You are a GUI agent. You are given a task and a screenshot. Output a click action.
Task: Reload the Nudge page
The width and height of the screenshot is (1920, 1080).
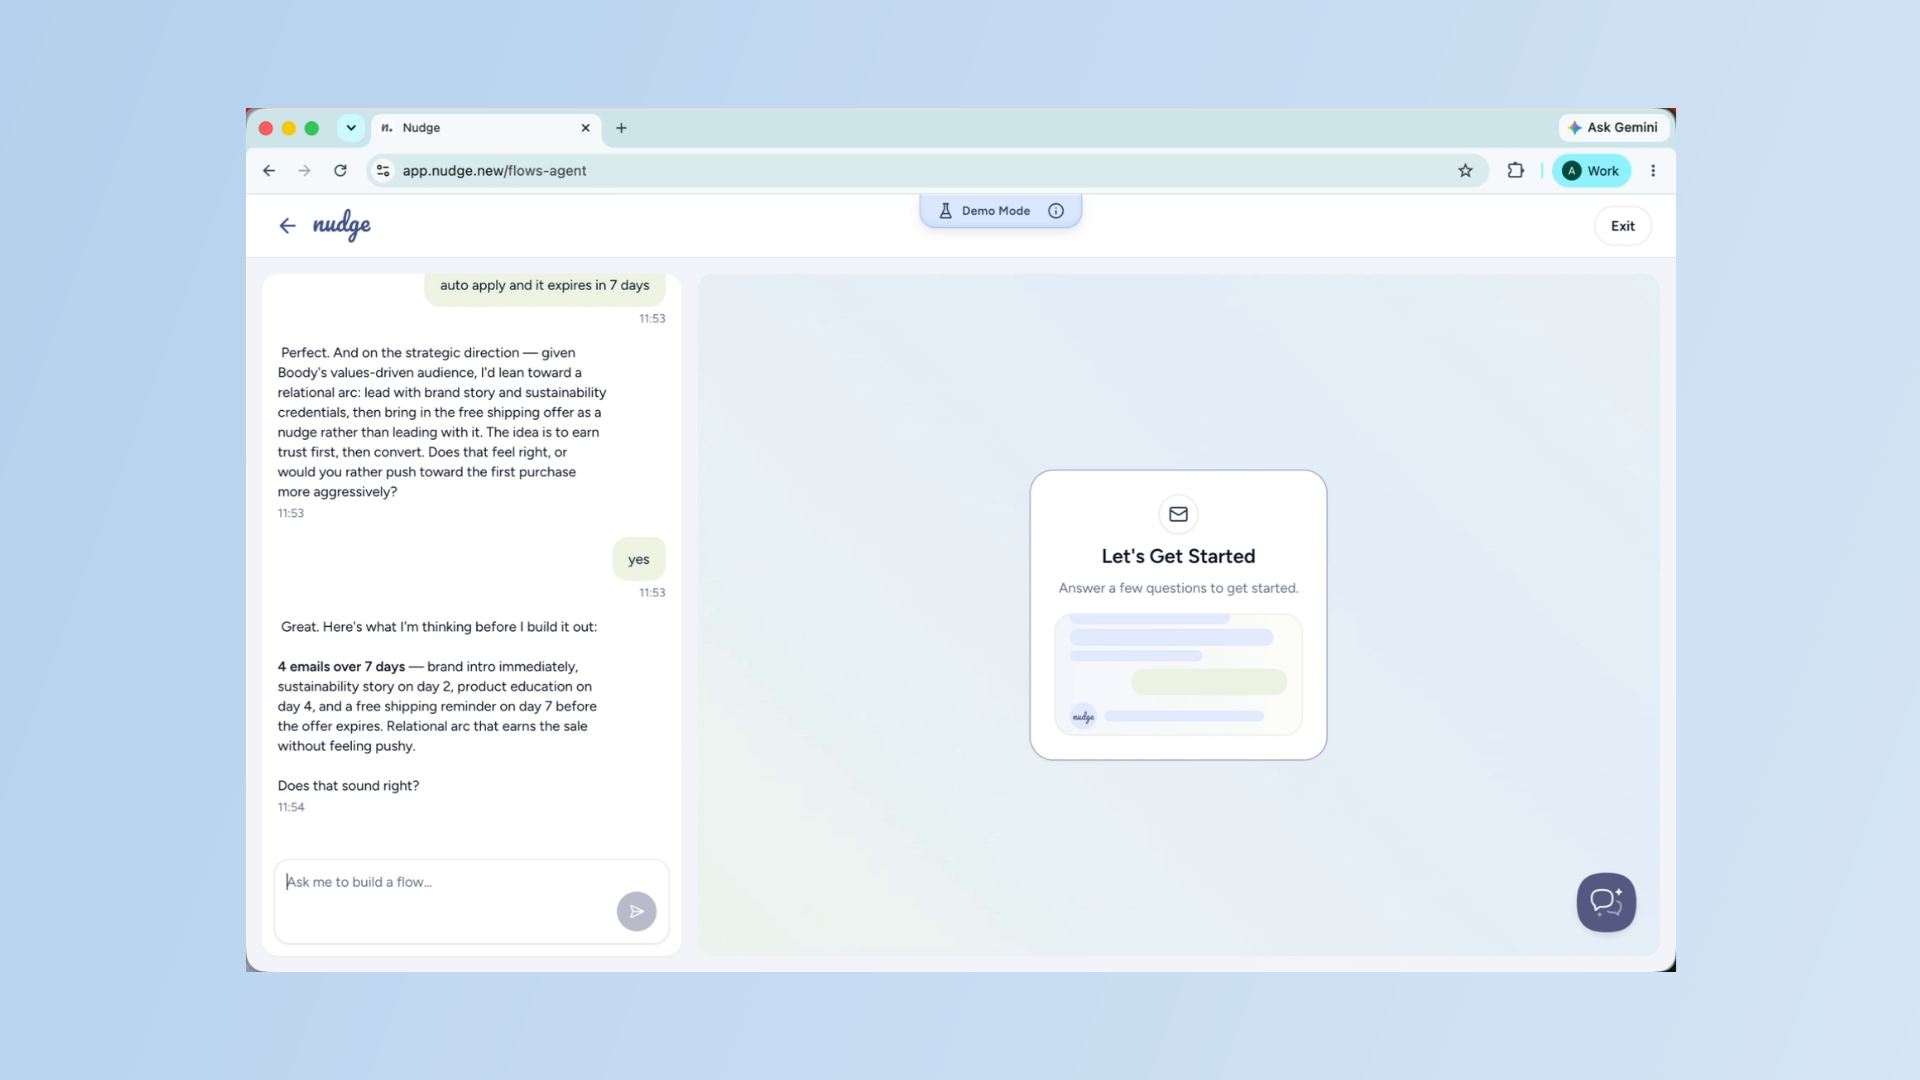tap(340, 171)
